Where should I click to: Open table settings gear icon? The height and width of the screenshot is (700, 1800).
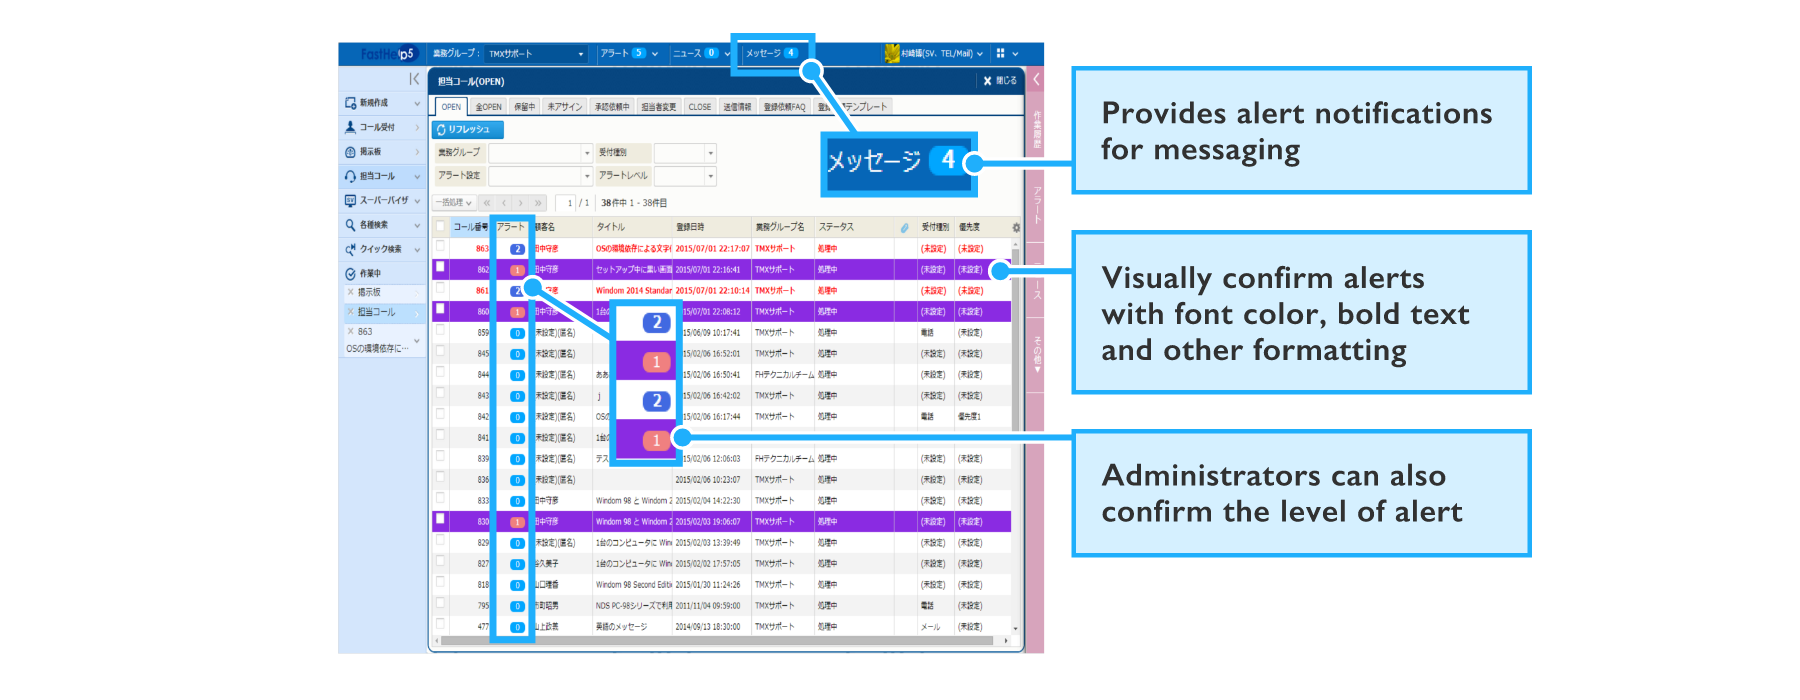1016,228
